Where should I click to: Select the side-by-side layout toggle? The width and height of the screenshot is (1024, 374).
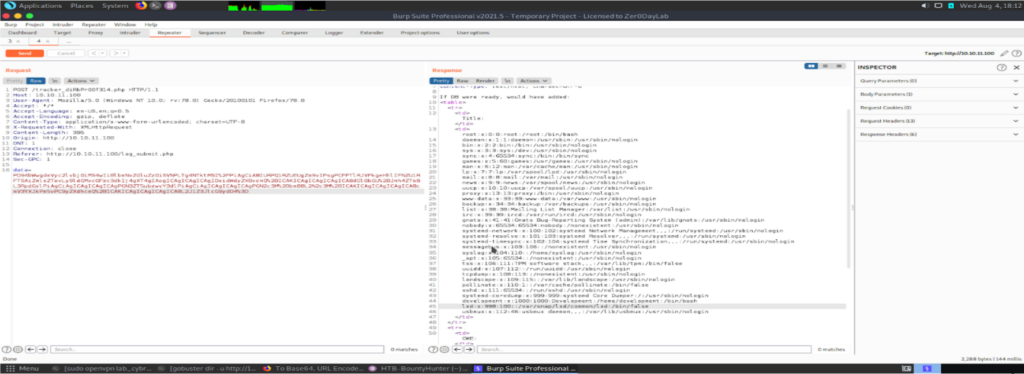(811, 66)
